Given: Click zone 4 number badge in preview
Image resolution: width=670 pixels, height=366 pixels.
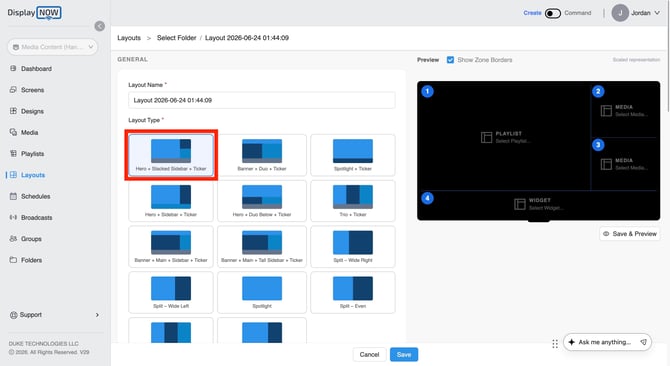Looking at the screenshot, I should coord(427,198).
